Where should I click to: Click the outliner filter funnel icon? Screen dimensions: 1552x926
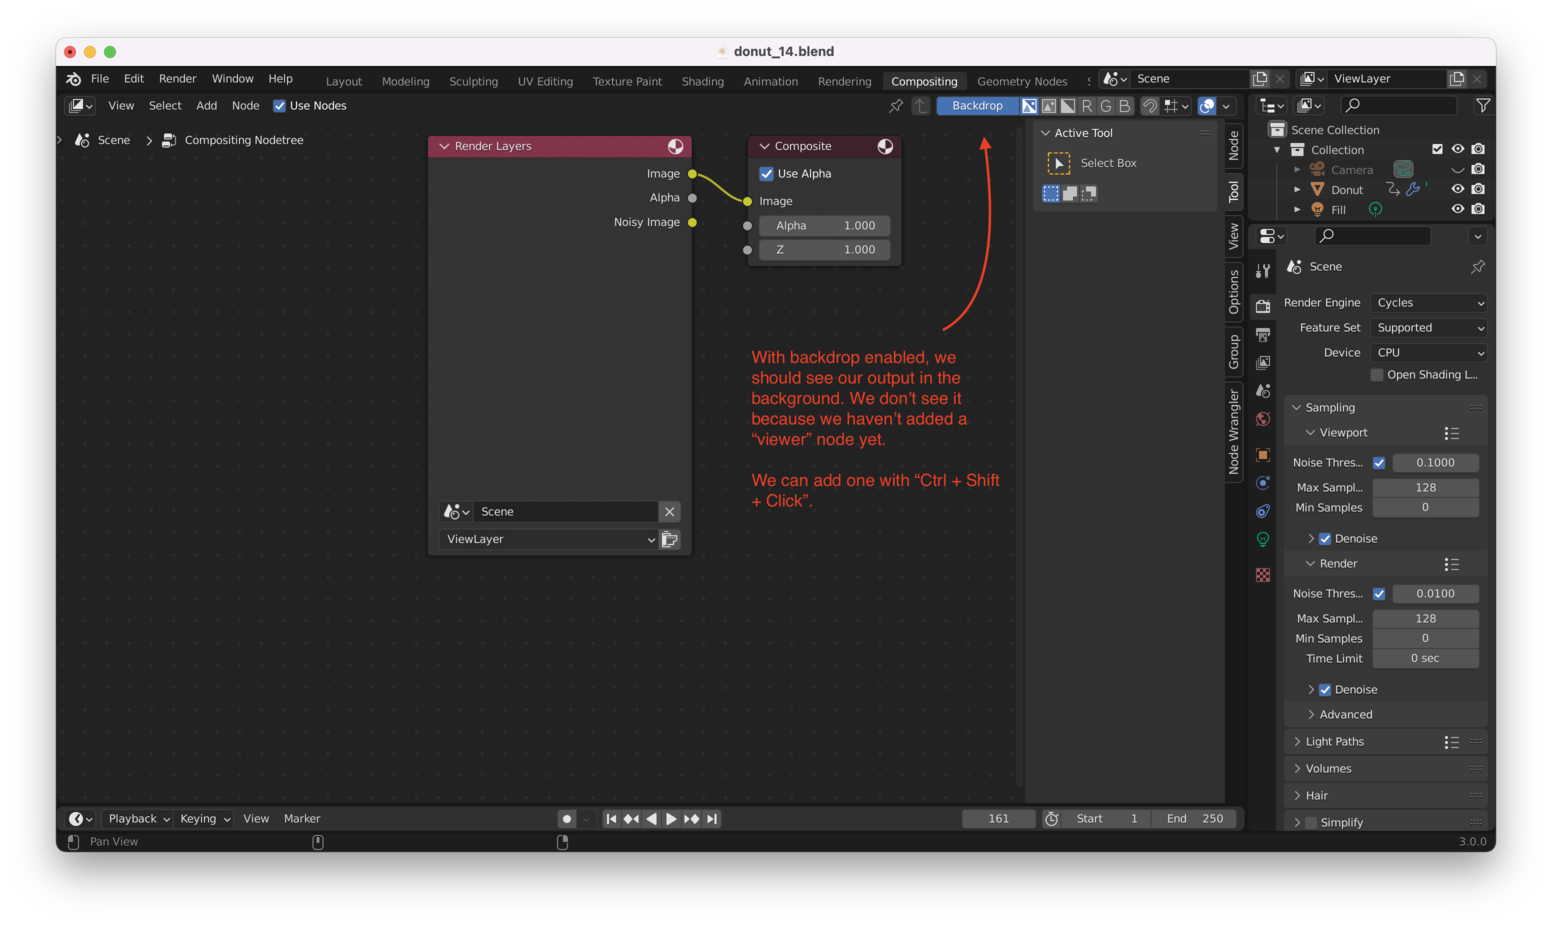tap(1482, 105)
